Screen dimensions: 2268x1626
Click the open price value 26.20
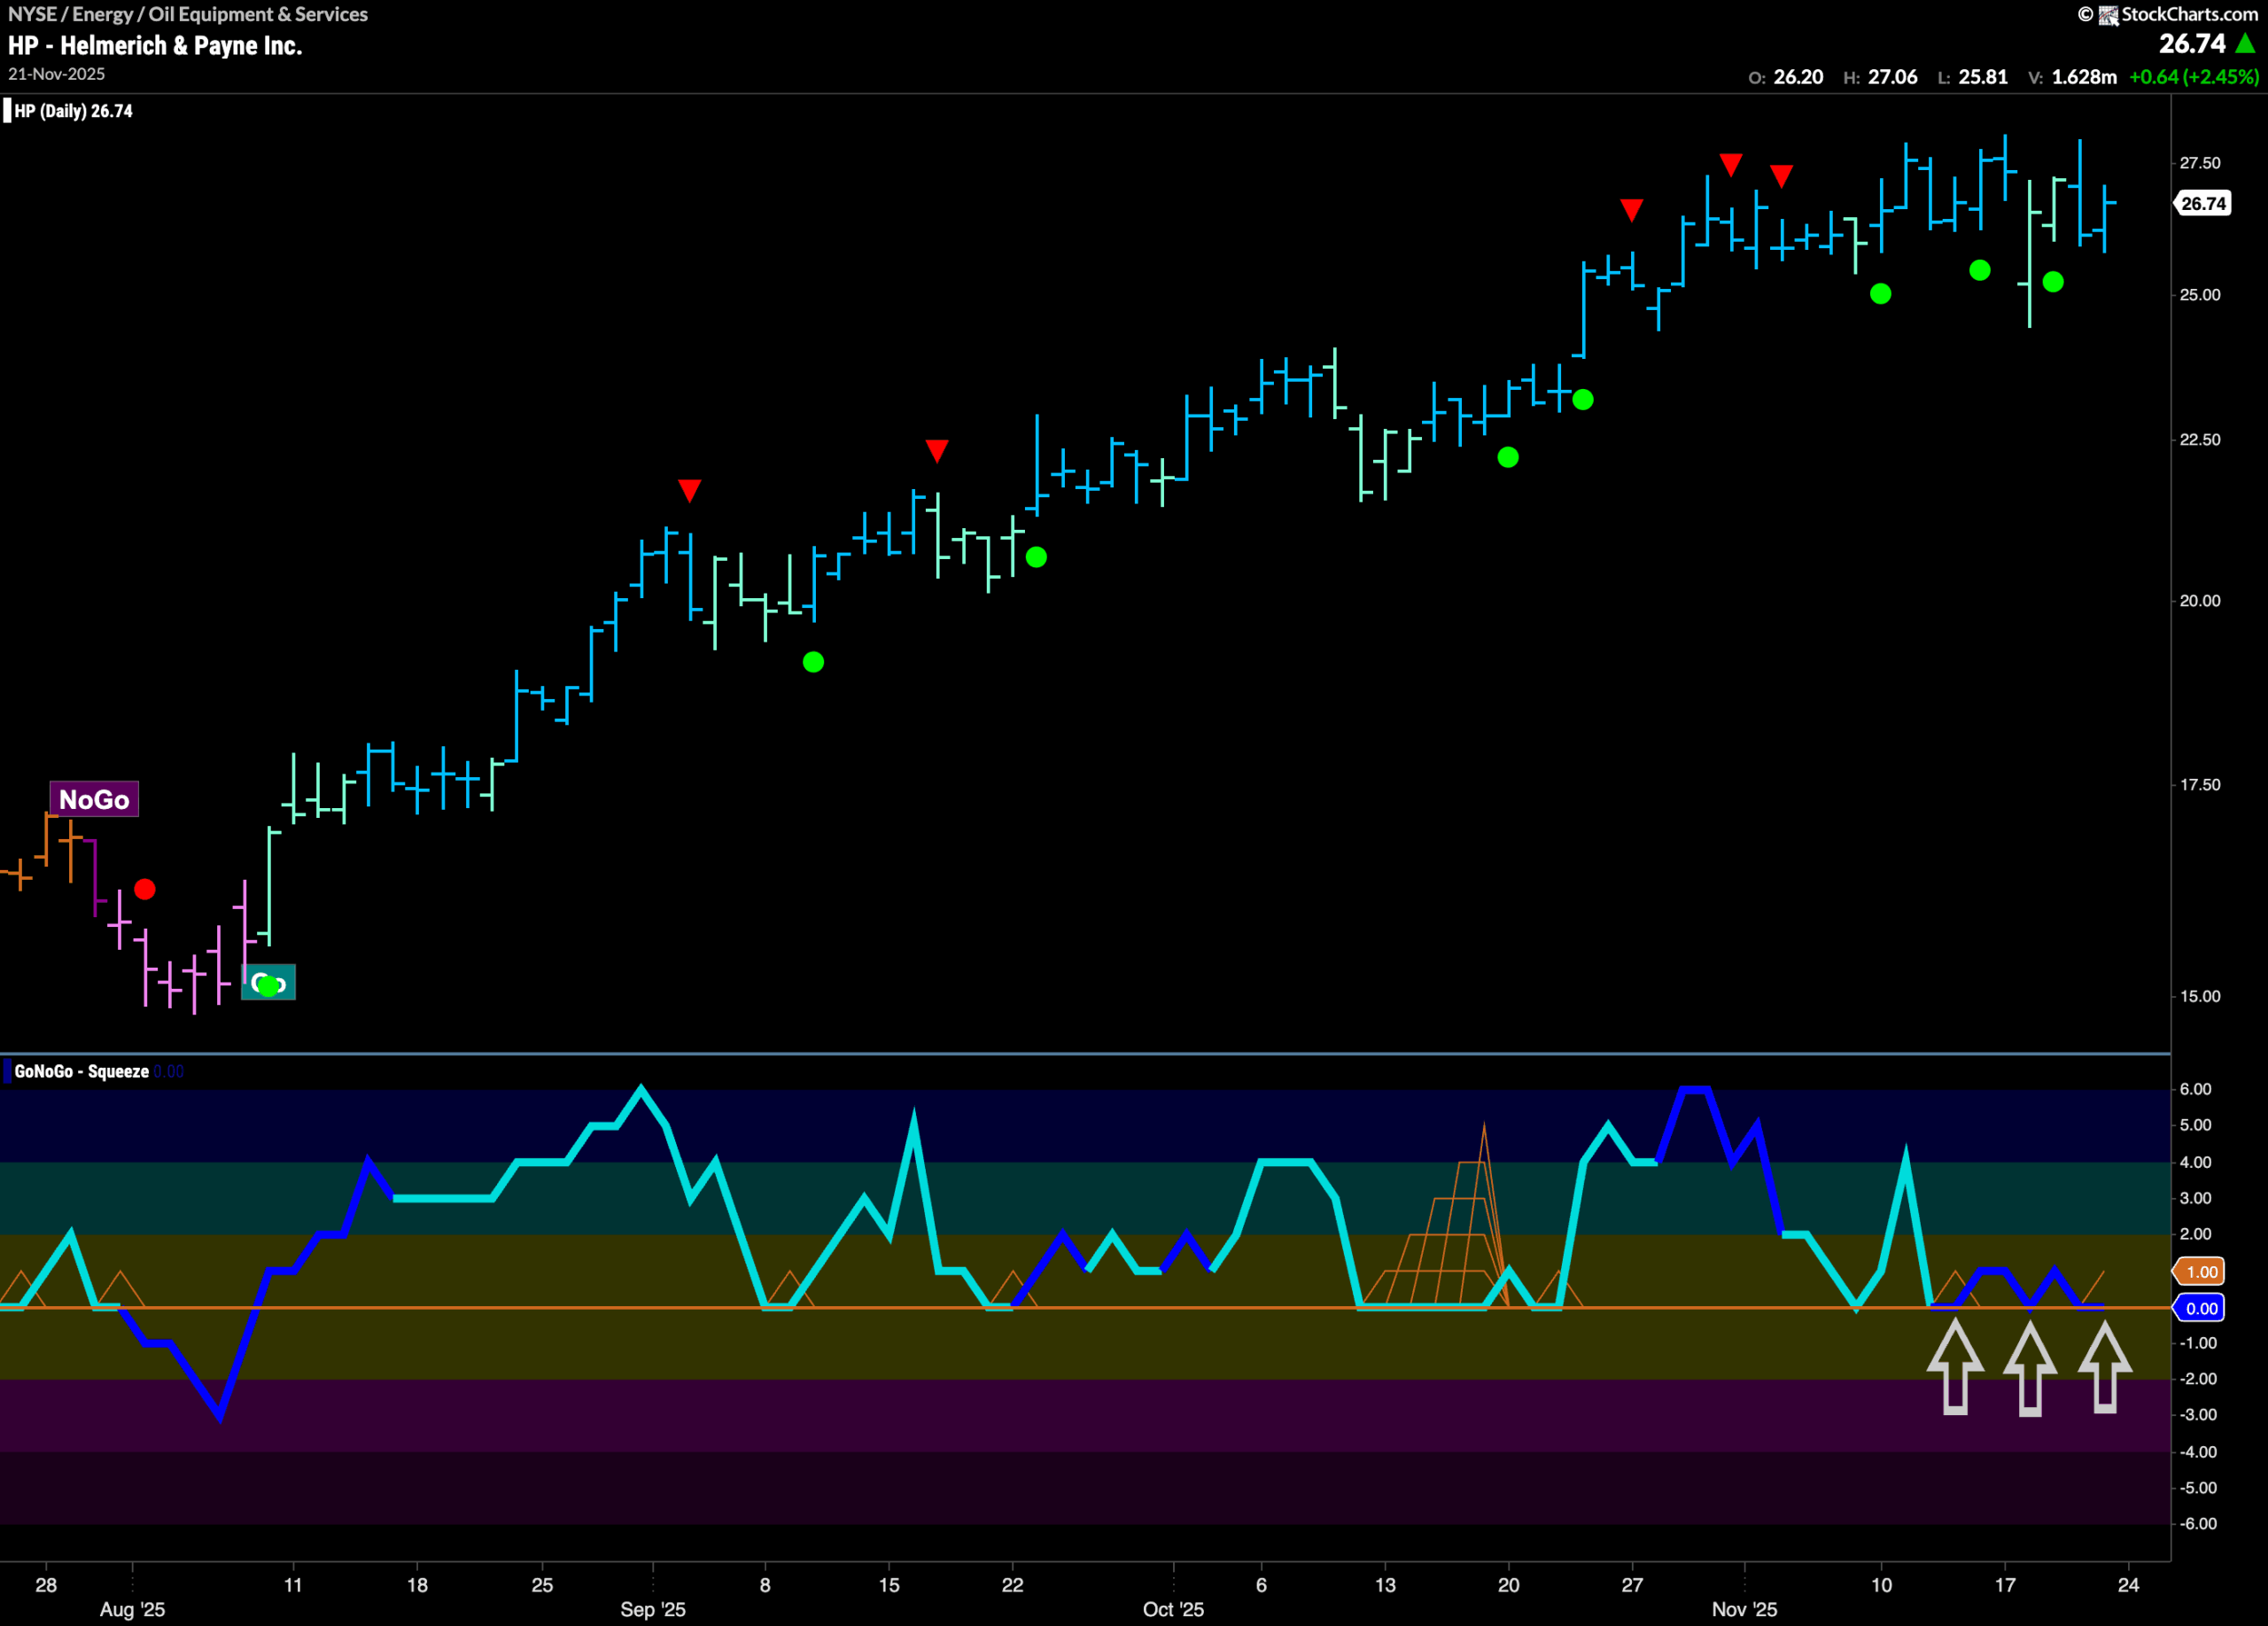click(1798, 77)
